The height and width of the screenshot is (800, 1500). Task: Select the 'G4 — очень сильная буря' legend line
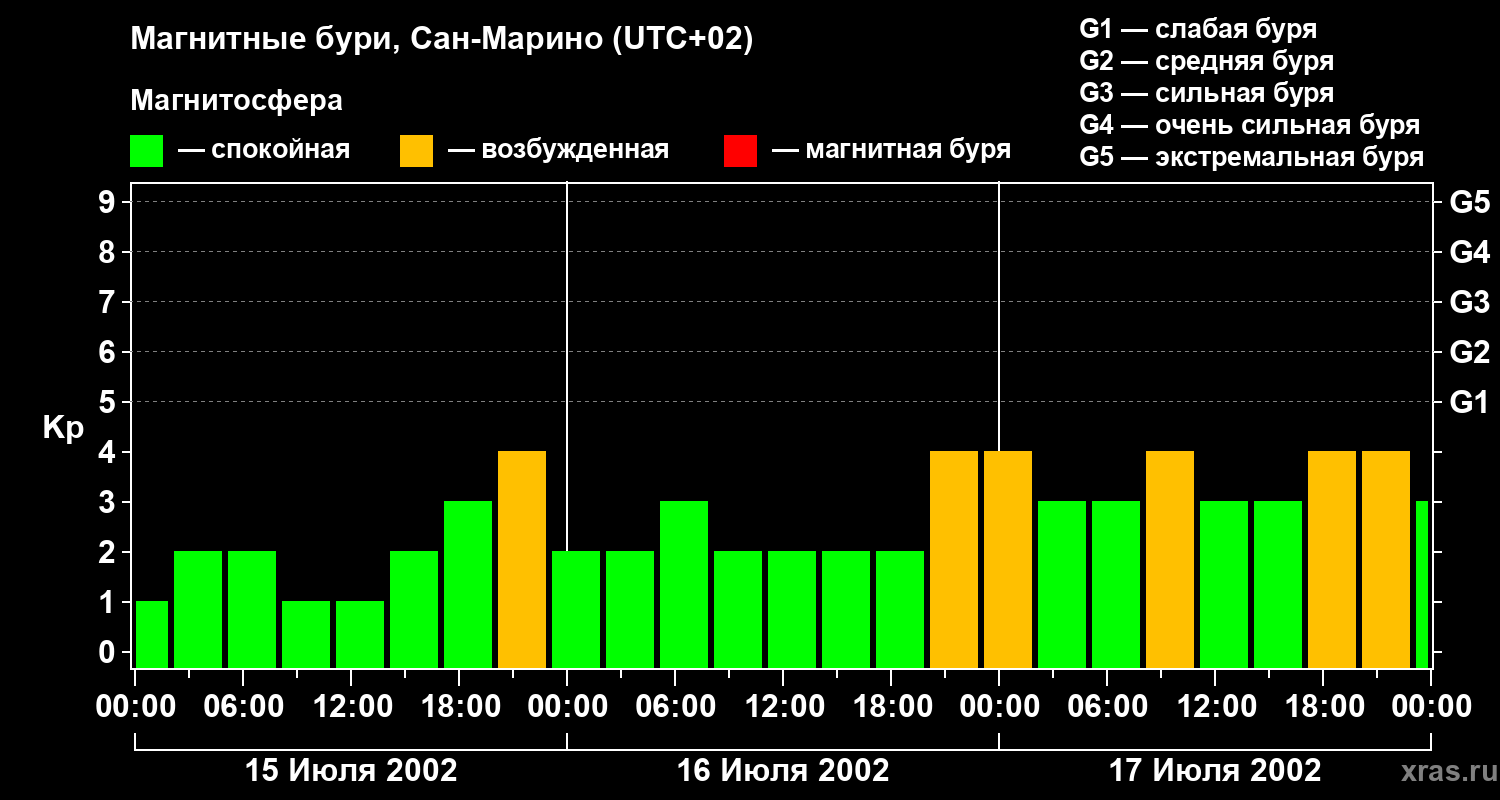[1249, 125]
